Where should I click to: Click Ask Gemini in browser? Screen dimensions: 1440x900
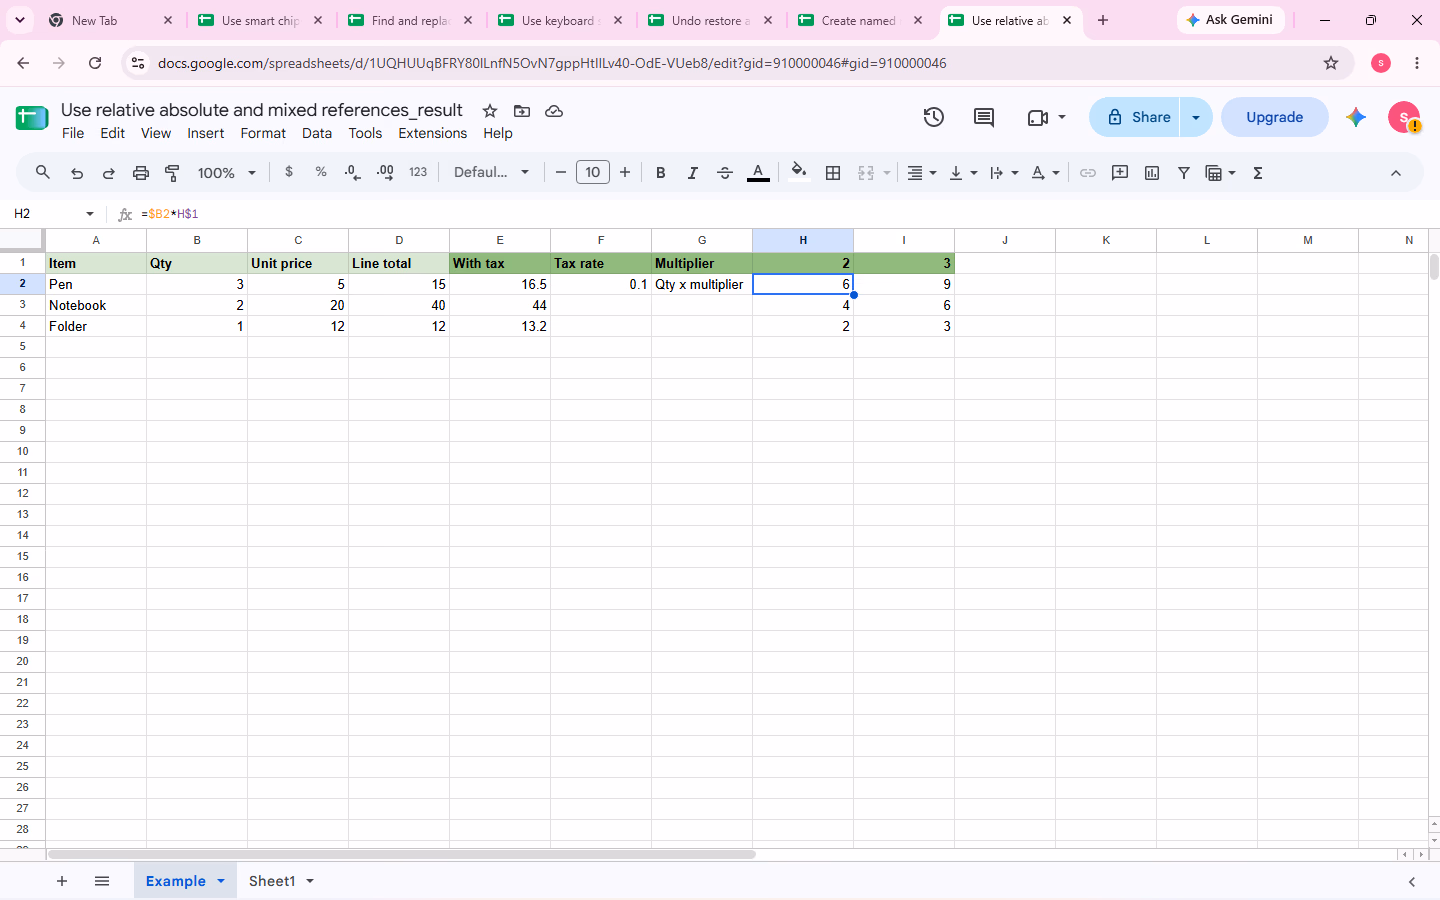pos(1230,20)
